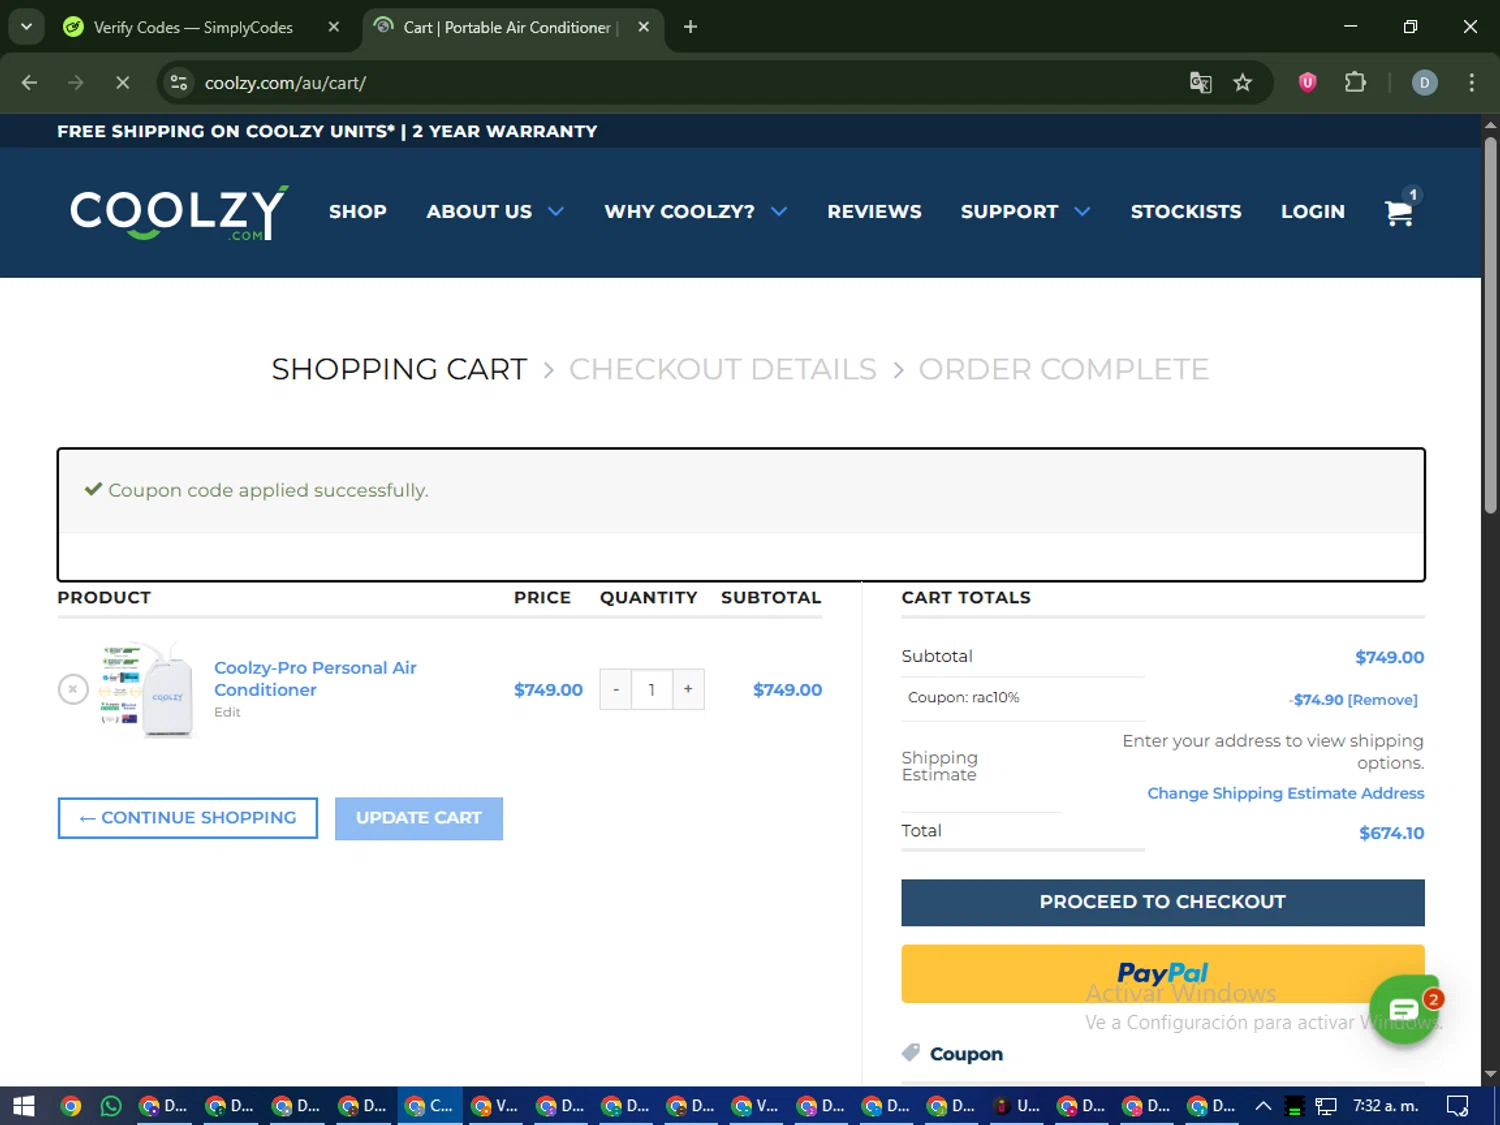The image size is (1500, 1125).
Task: Open the U... taskbar window
Action: (1017, 1106)
